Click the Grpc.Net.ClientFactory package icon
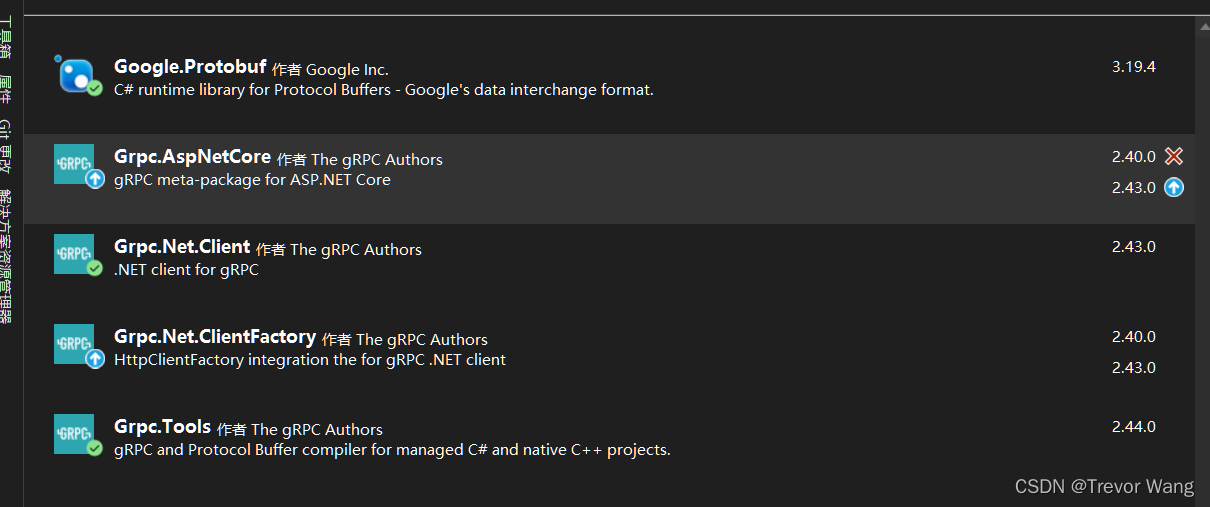 75,345
